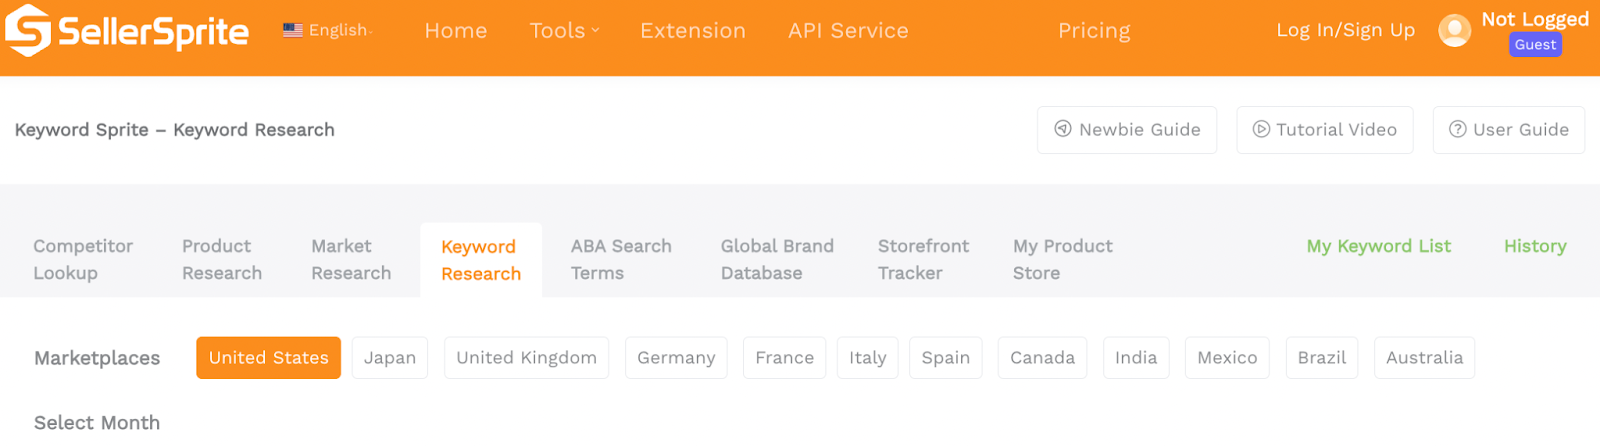Image resolution: width=1600 pixels, height=447 pixels.
Task: Click the US flag language icon
Action: point(293,30)
